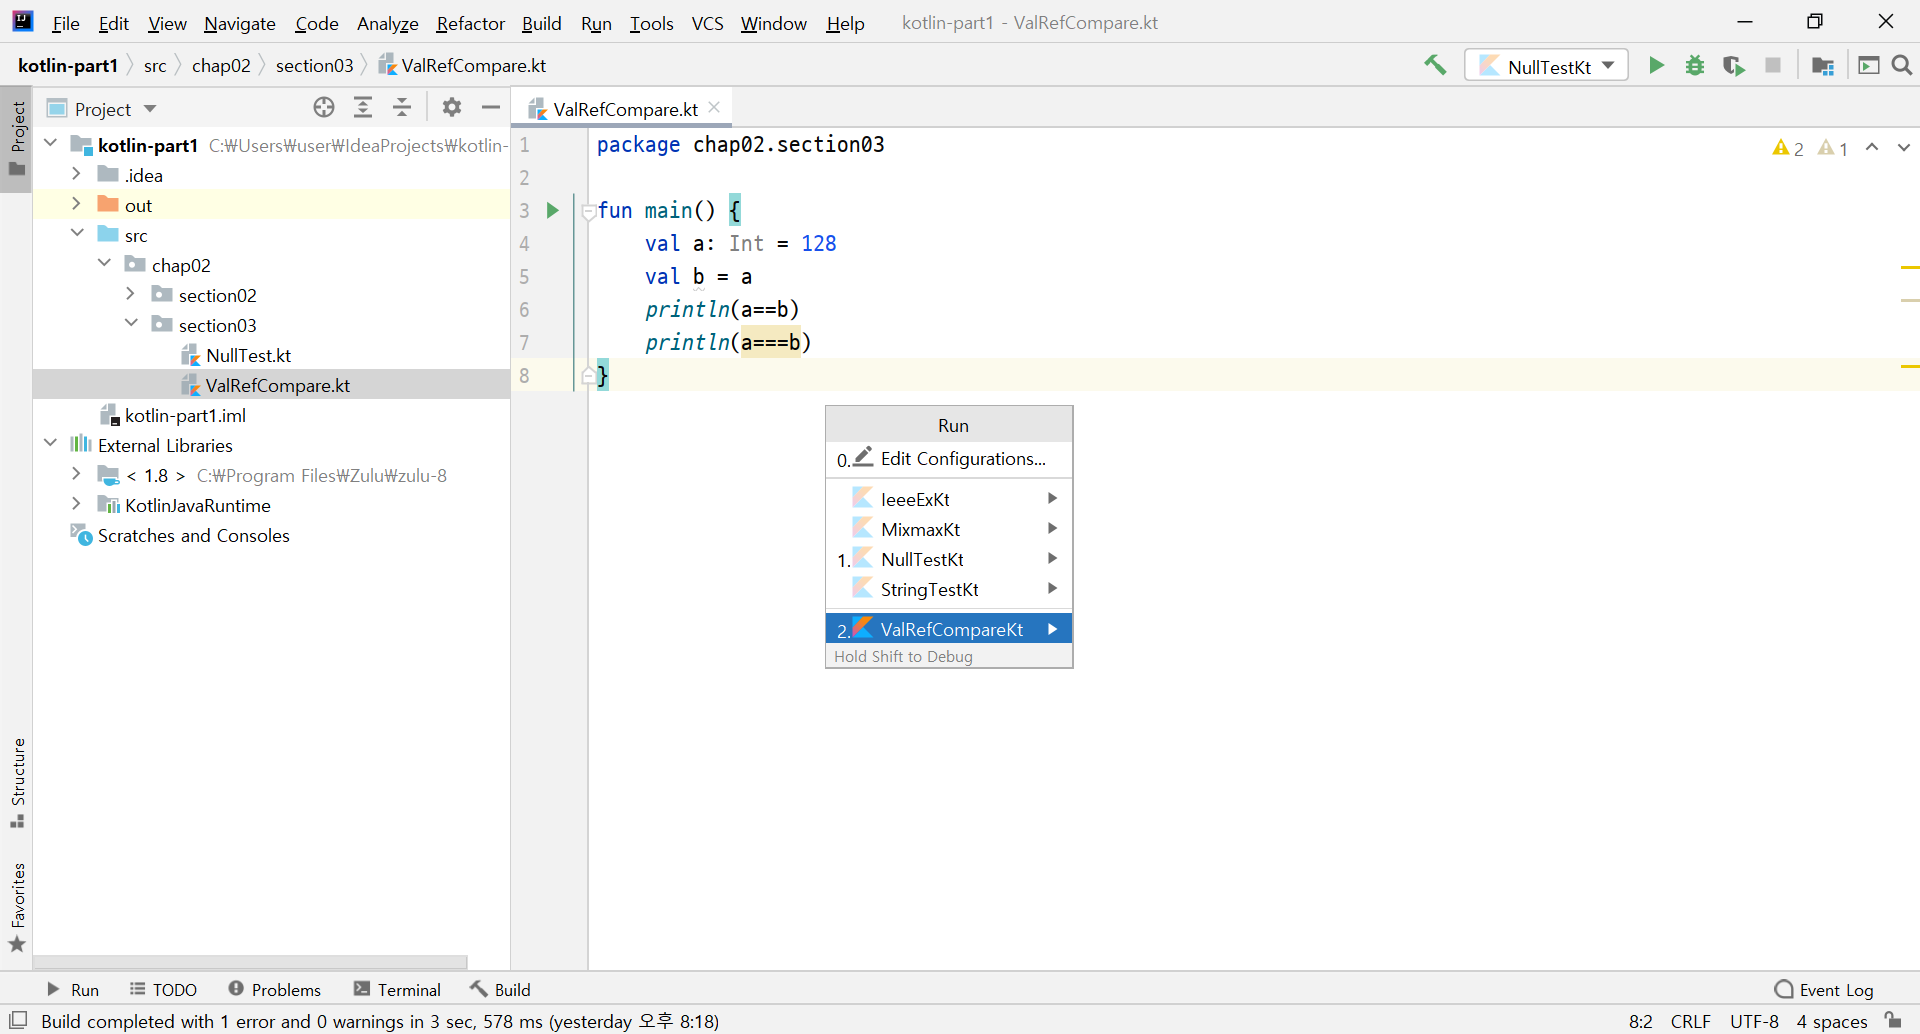Screen dimensions: 1920x1034
Task: Open the Event Log tool window
Action: coord(1824,989)
